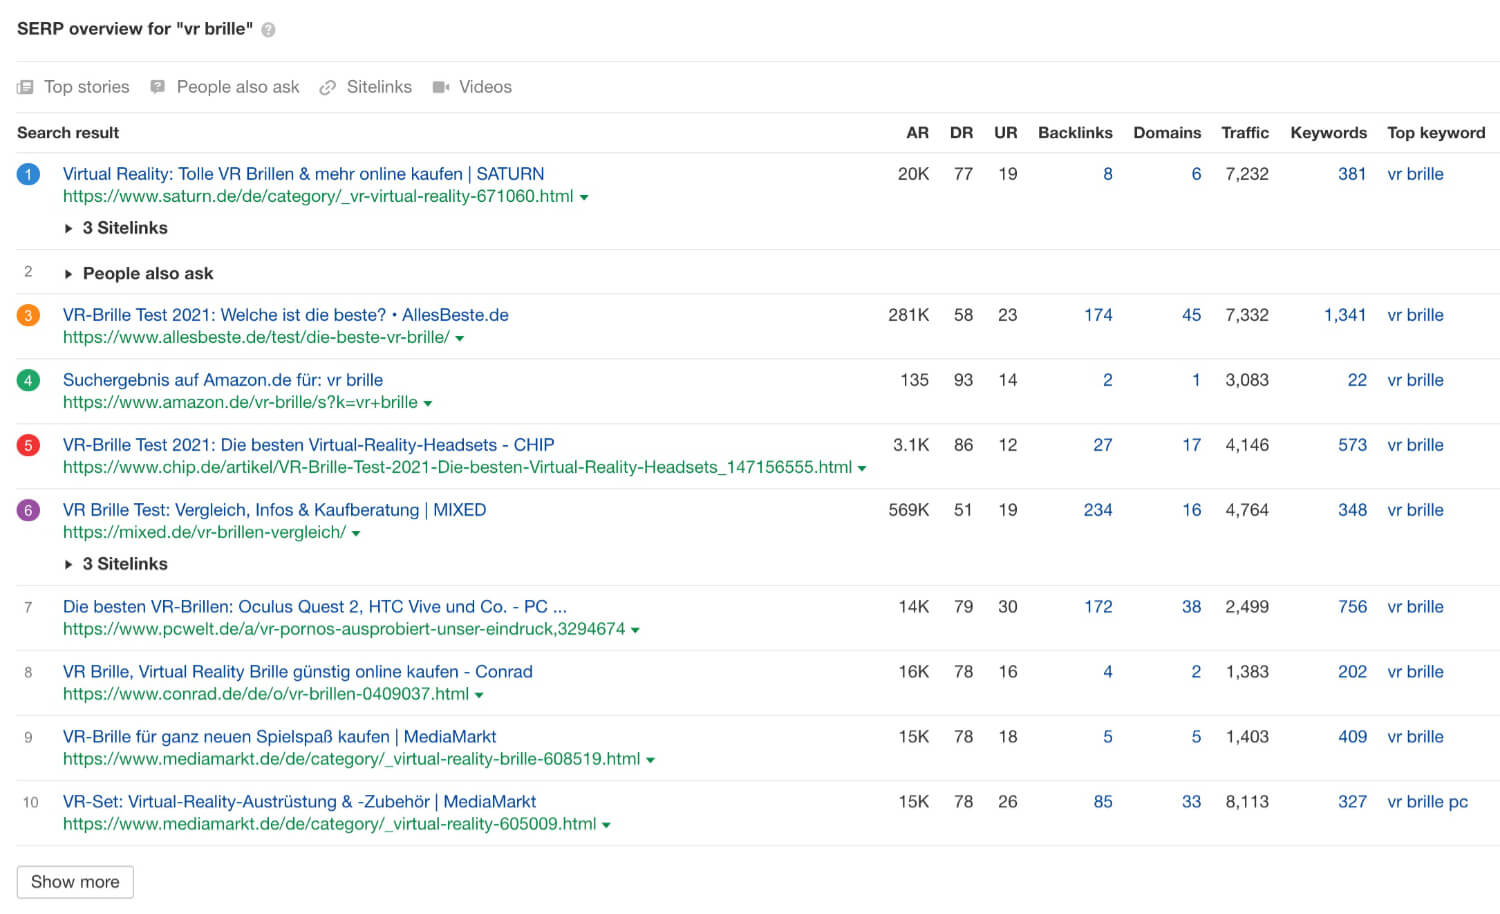This screenshot has height=914, width=1500.
Task: Expand 3 Sitelinks under SATURN result
Action: click(x=116, y=228)
